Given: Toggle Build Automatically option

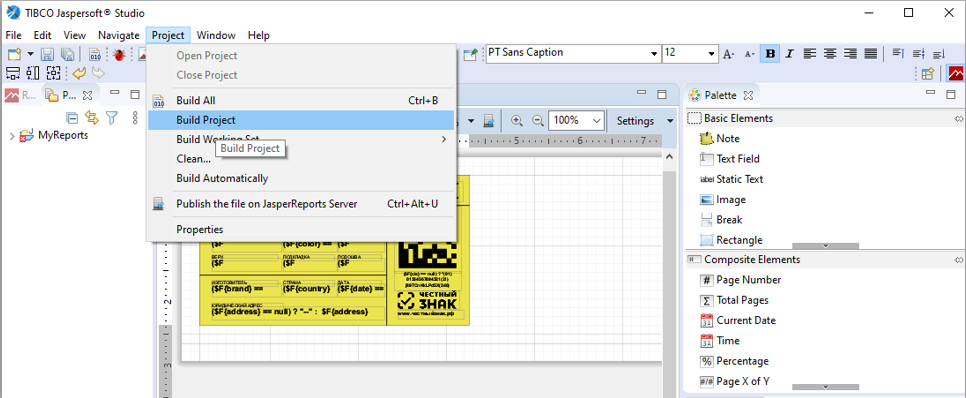Looking at the screenshot, I should pyautogui.click(x=301, y=179).
